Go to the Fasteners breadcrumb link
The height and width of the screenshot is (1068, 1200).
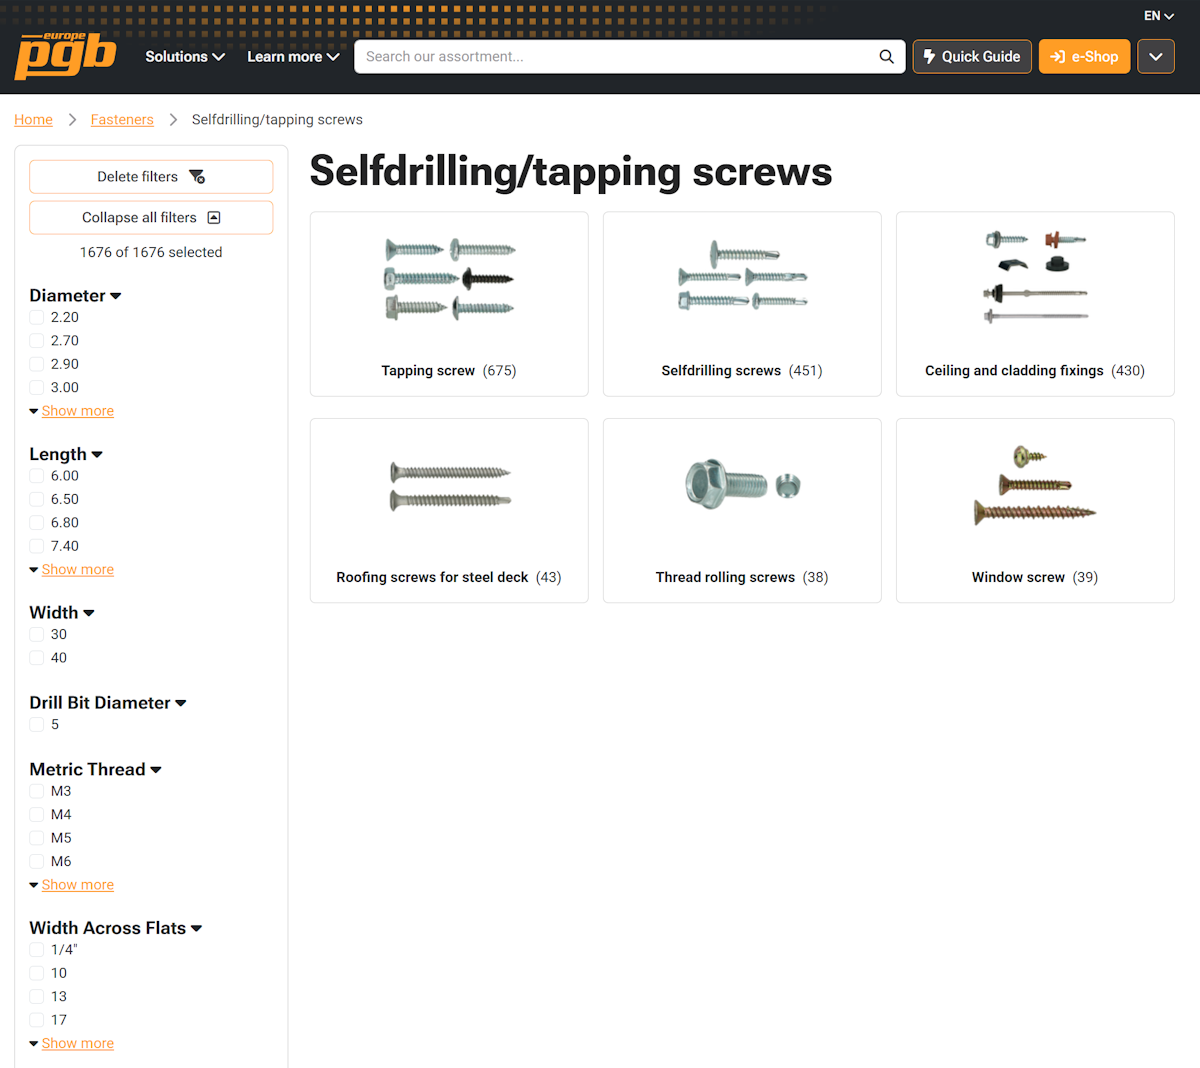(122, 120)
